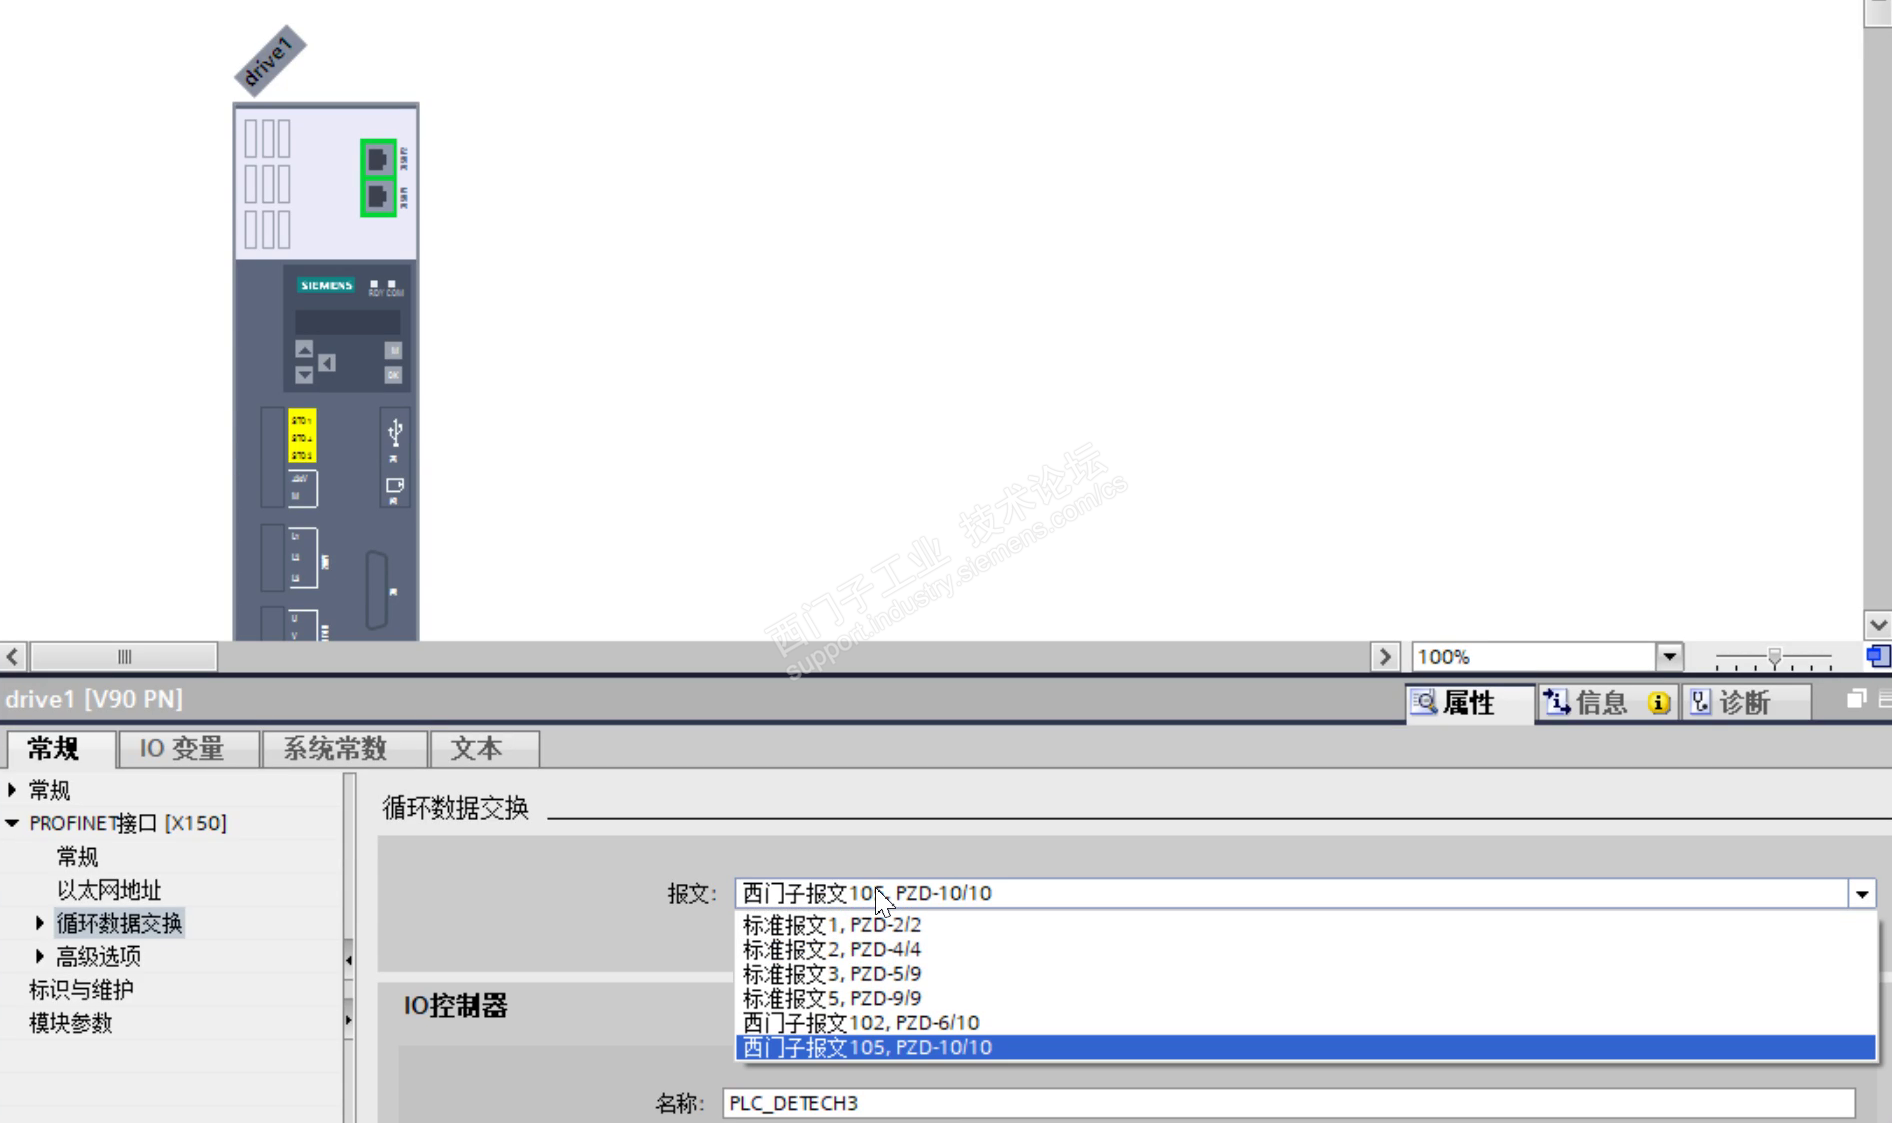Click the 报文 telegram dropdown arrow
1892x1123 pixels.
pyautogui.click(x=1862, y=894)
